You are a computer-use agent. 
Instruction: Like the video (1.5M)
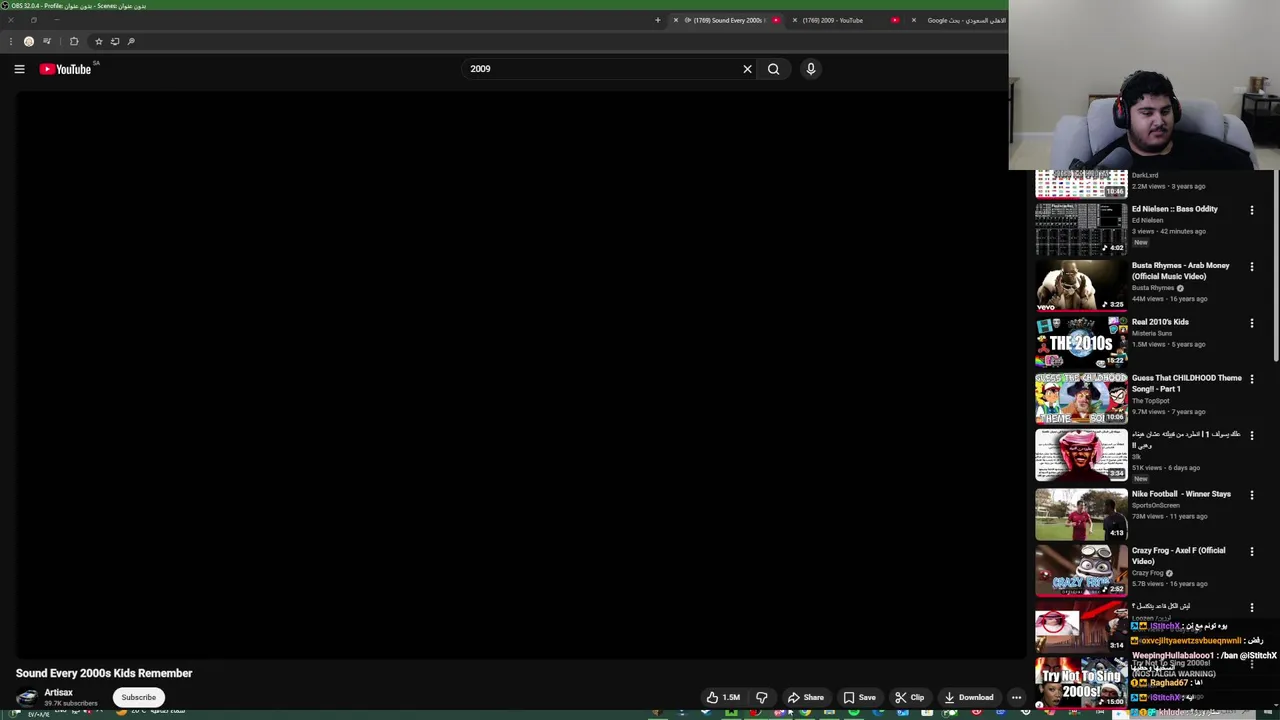click(x=723, y=697)
